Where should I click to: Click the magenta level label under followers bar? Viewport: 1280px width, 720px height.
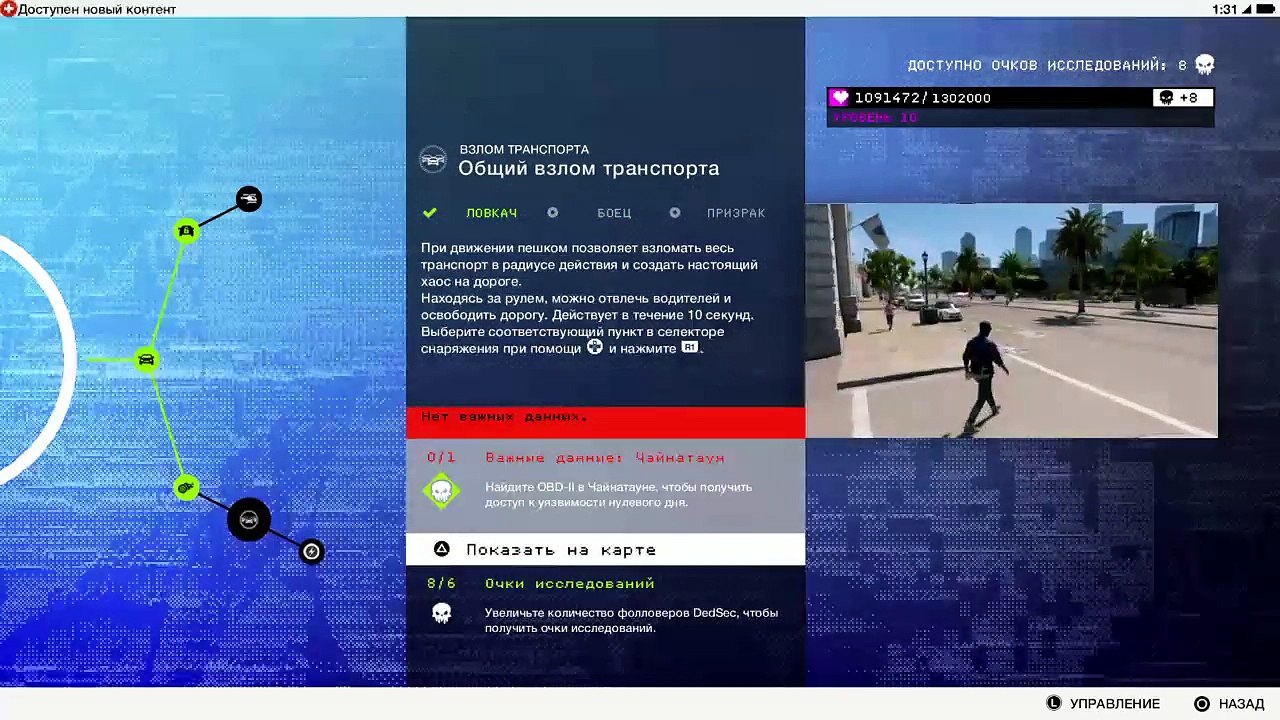[x=874, y=117]
